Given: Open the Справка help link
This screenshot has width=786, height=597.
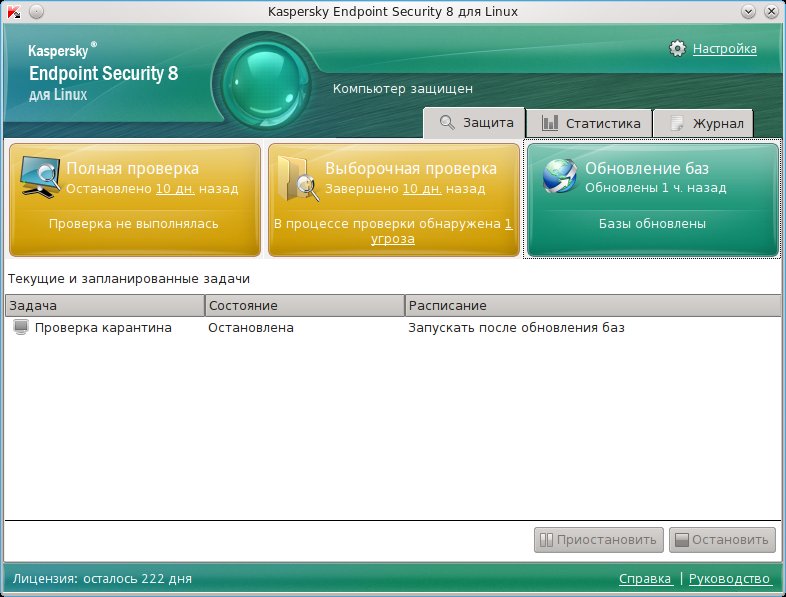Looking at the screenshot, I should [x=645, y=578].
